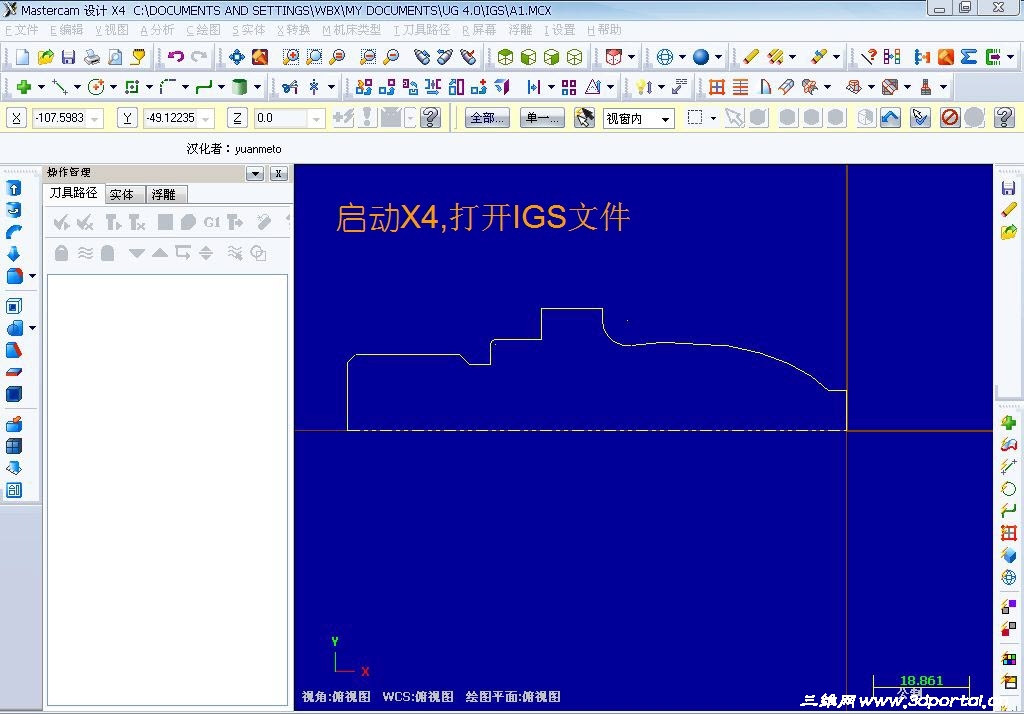Open the 文件 File menu

(x=22, y=30)
